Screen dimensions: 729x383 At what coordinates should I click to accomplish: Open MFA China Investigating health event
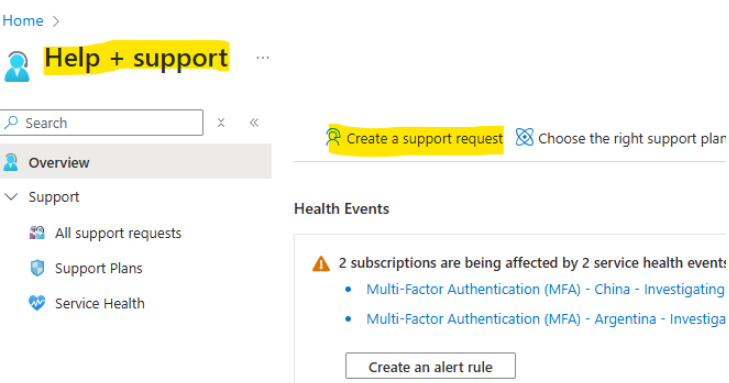545,289
